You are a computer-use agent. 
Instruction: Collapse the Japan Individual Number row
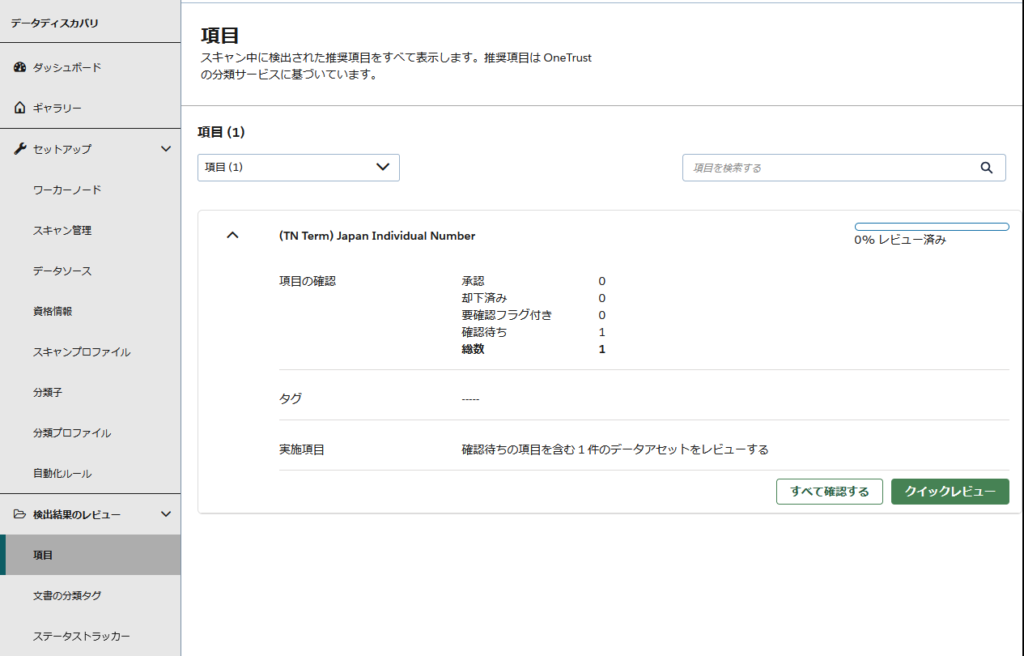pyautogui.click(x=233, y=235)
